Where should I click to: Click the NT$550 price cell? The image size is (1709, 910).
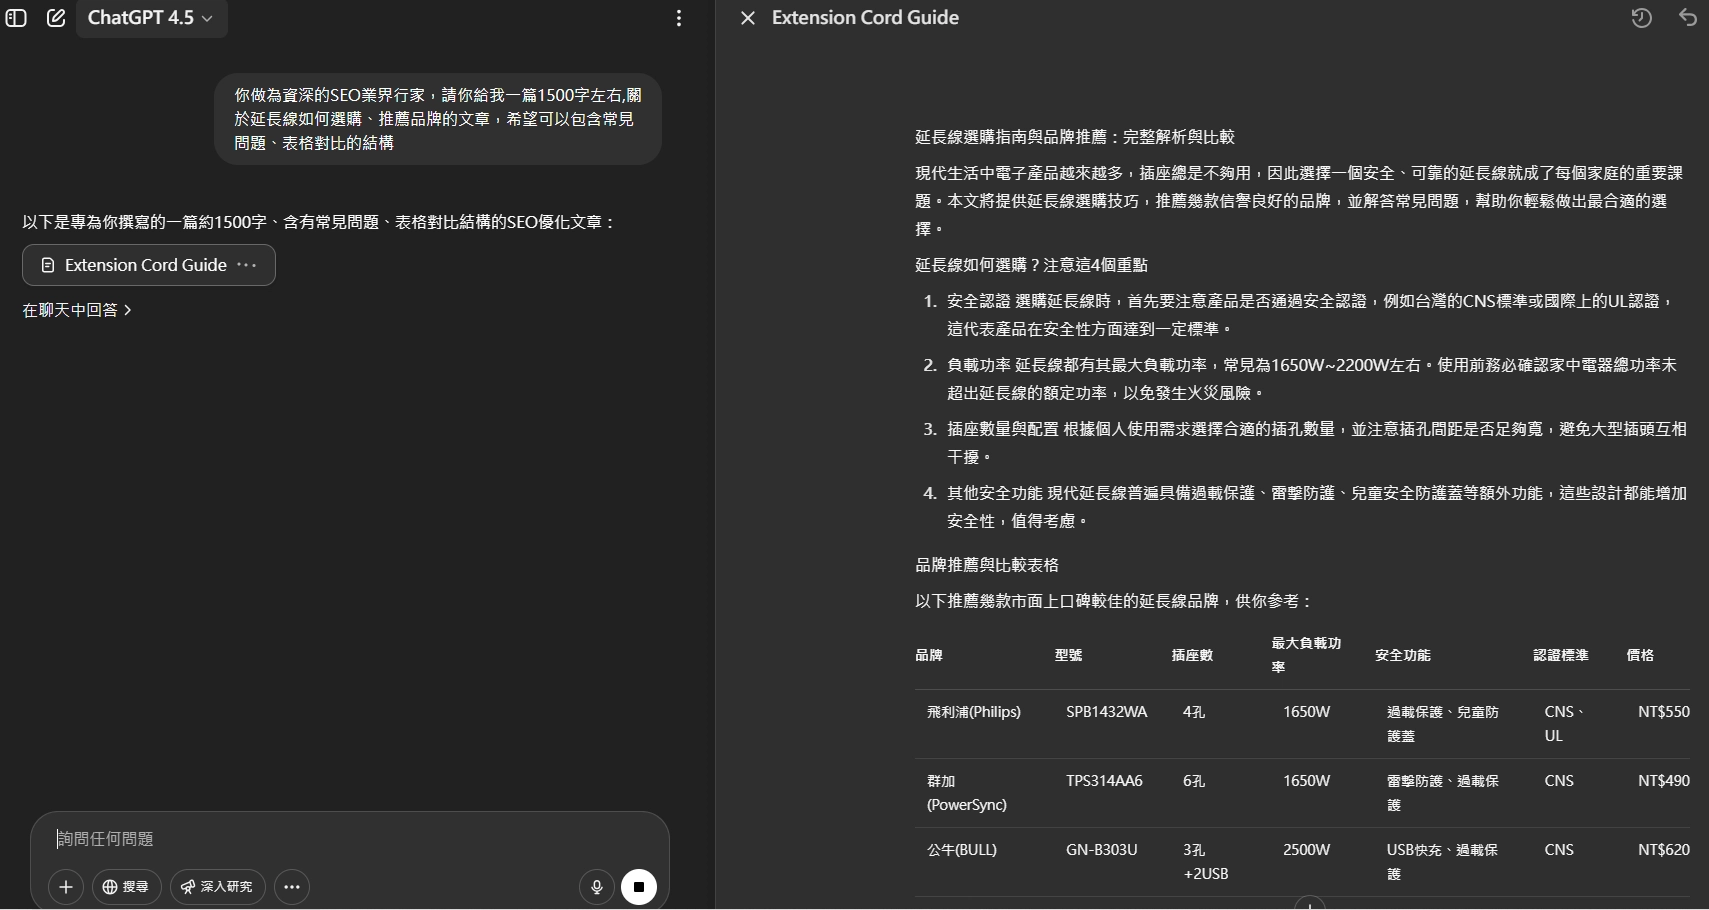click(1664, 712)
